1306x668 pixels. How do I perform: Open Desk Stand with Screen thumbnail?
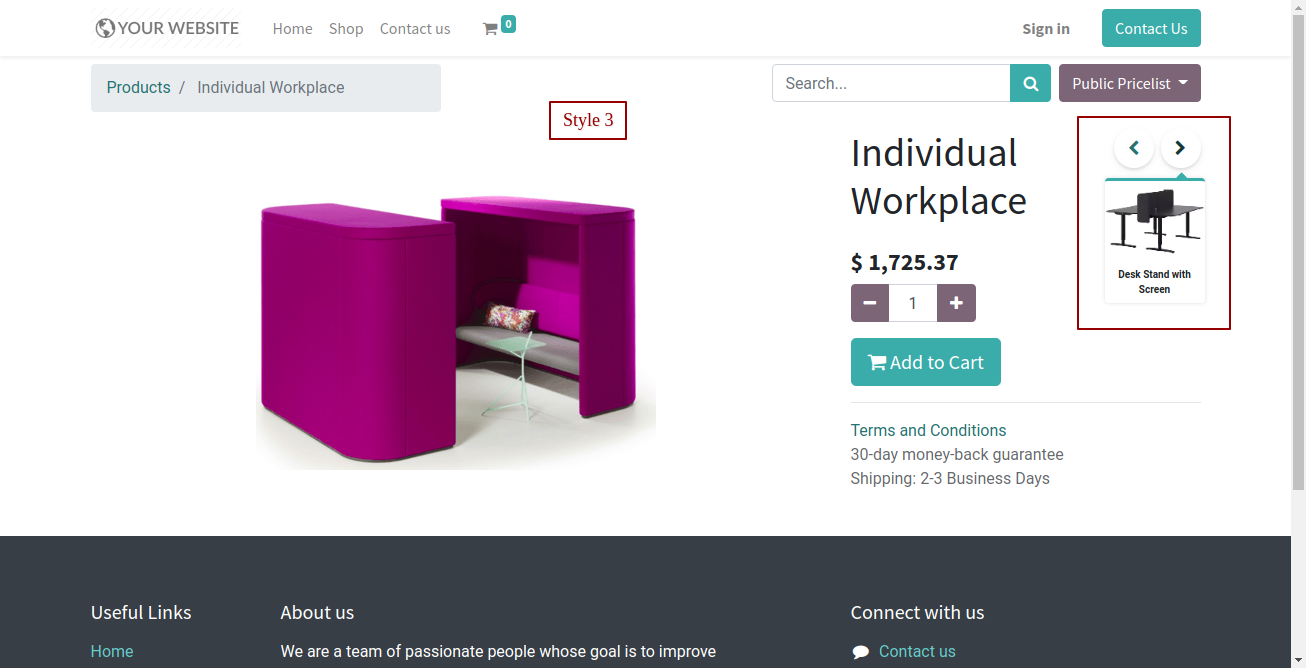click(1155, 241)
